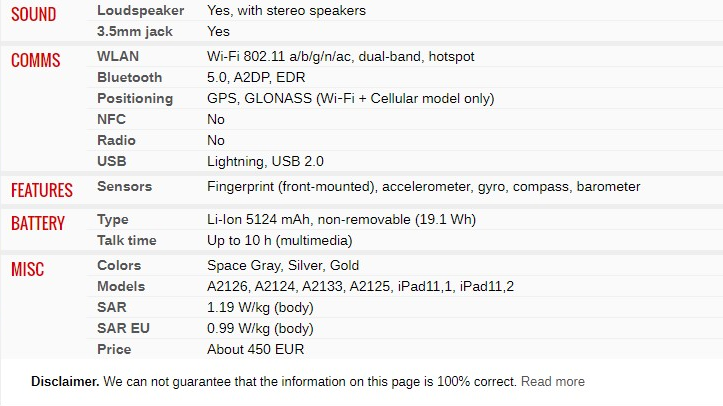Click the SAR EU label

point(123,329)
